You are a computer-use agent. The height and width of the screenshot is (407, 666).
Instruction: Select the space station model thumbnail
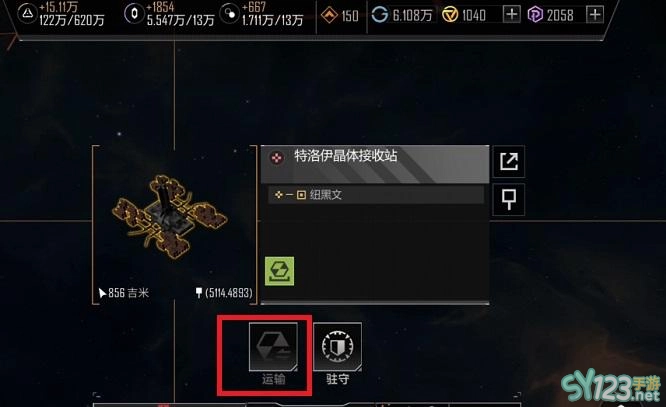click(170, 218)
